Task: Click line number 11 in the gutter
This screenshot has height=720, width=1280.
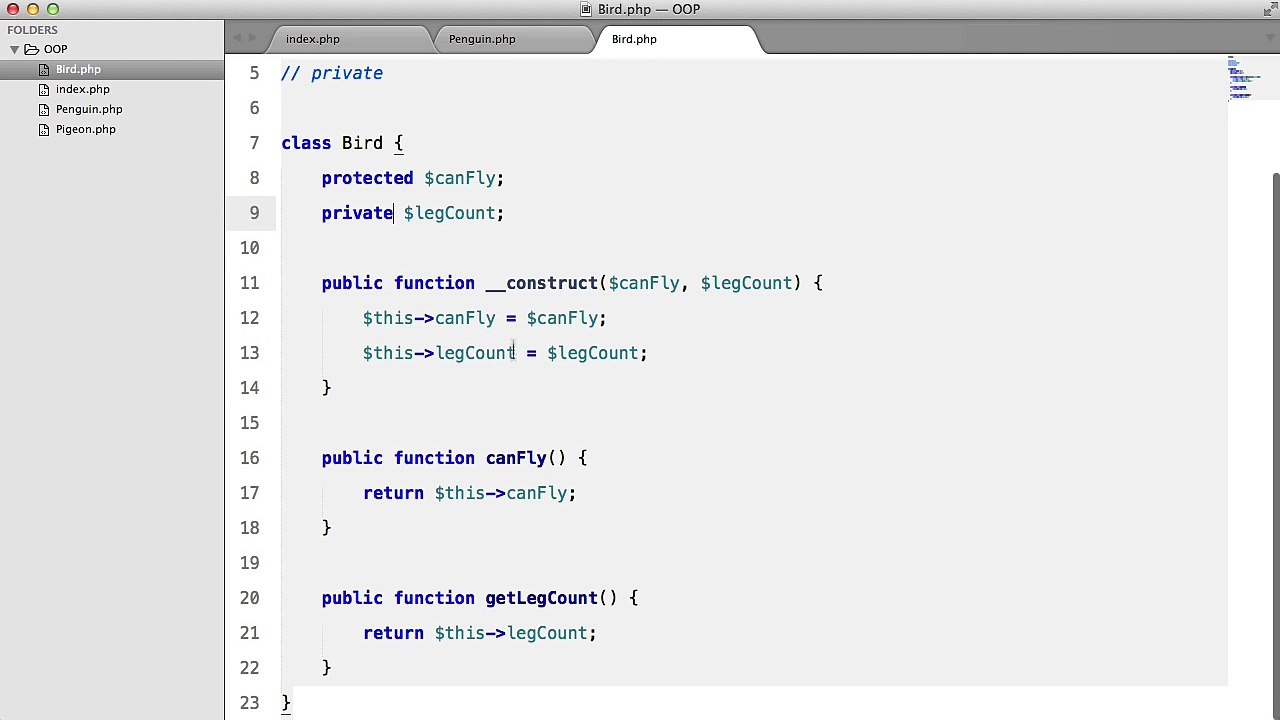Action: 250,283
